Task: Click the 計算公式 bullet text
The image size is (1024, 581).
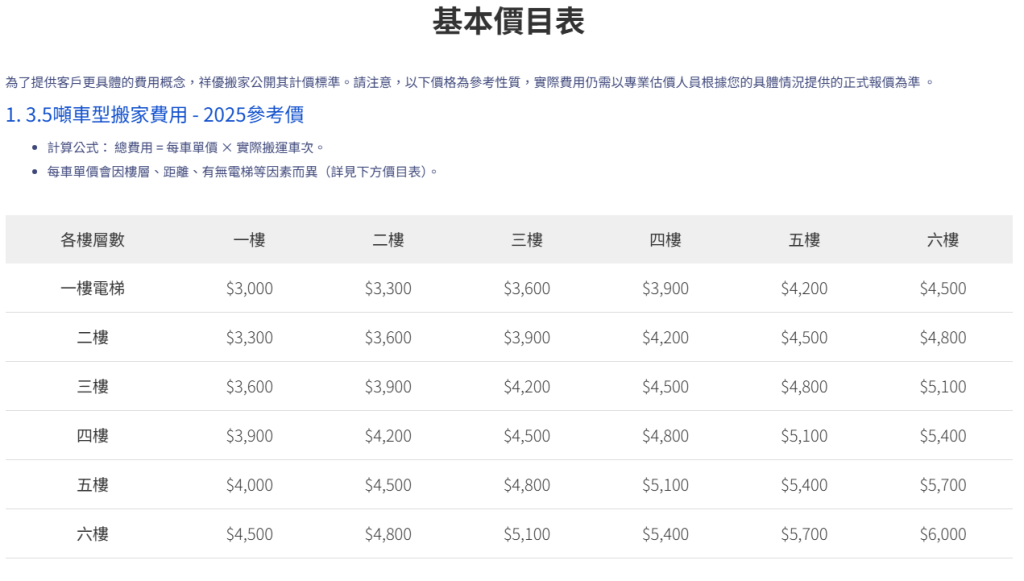Action: pos(186,147)
